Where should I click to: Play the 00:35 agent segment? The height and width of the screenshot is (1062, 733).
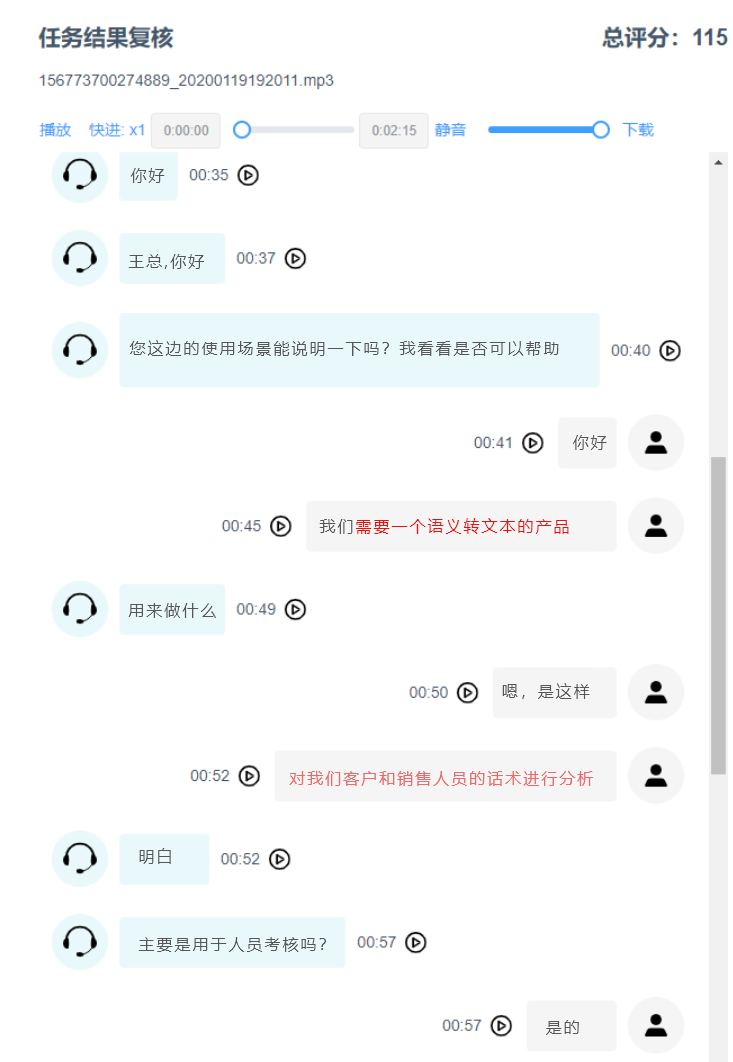248,175
